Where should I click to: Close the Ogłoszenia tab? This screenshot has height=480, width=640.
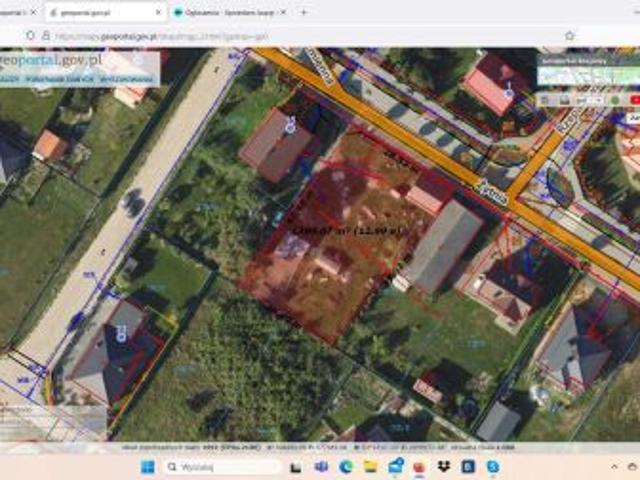tap(283, 13)
